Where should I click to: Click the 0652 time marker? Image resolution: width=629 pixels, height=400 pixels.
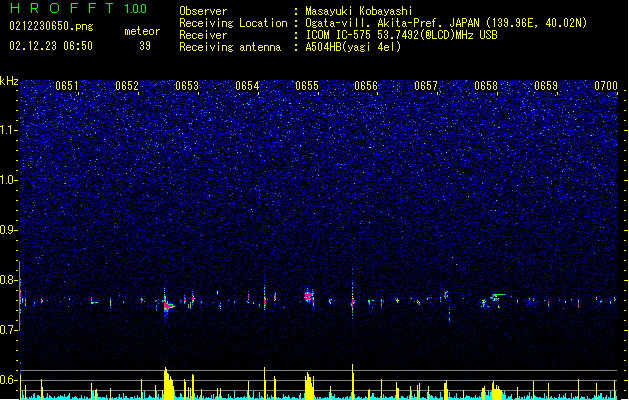[x=127, y=86]
